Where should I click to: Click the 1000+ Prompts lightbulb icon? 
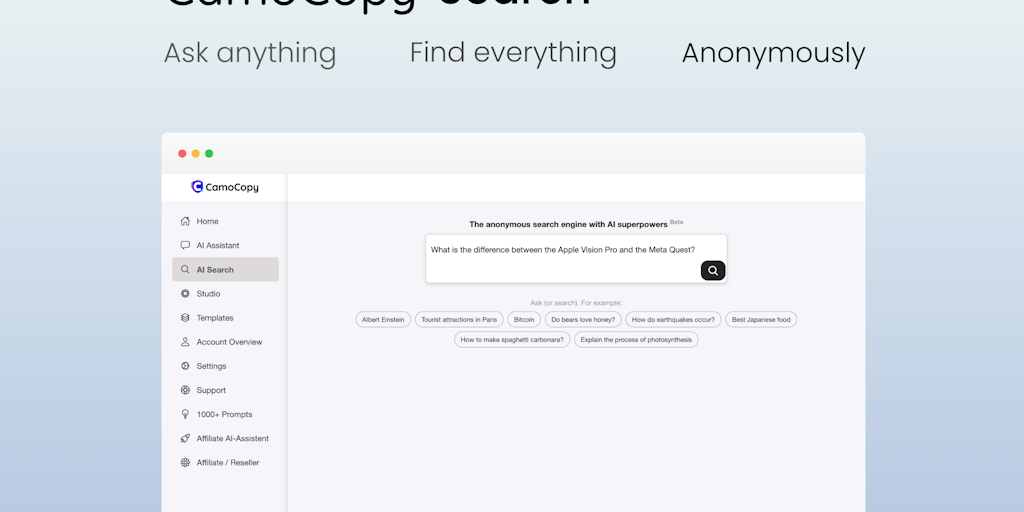[185, 415]
